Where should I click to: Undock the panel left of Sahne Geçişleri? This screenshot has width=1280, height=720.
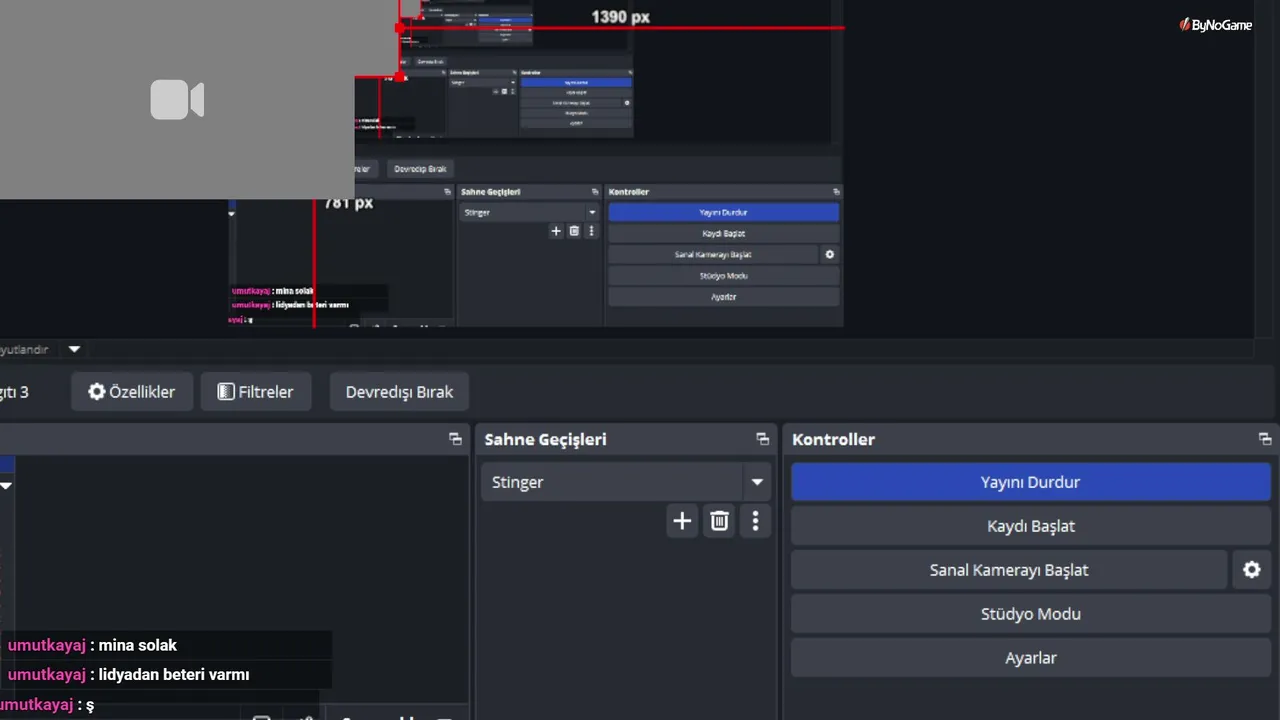pos(455,439)
